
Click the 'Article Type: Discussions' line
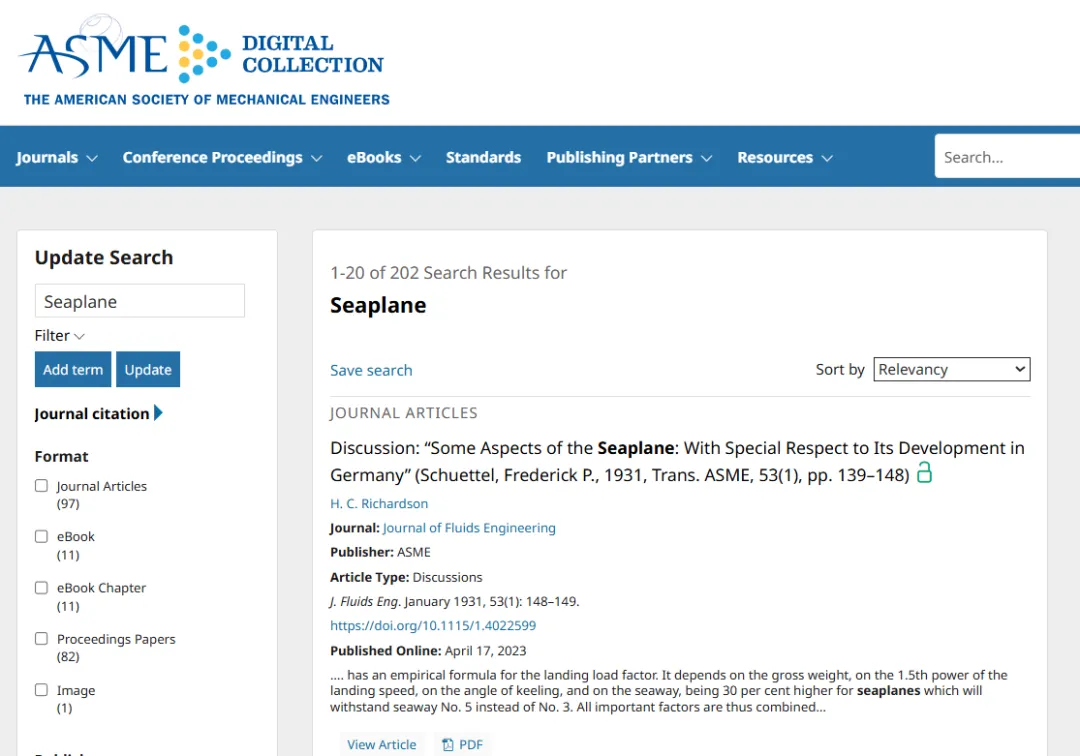tap(406, 577)
